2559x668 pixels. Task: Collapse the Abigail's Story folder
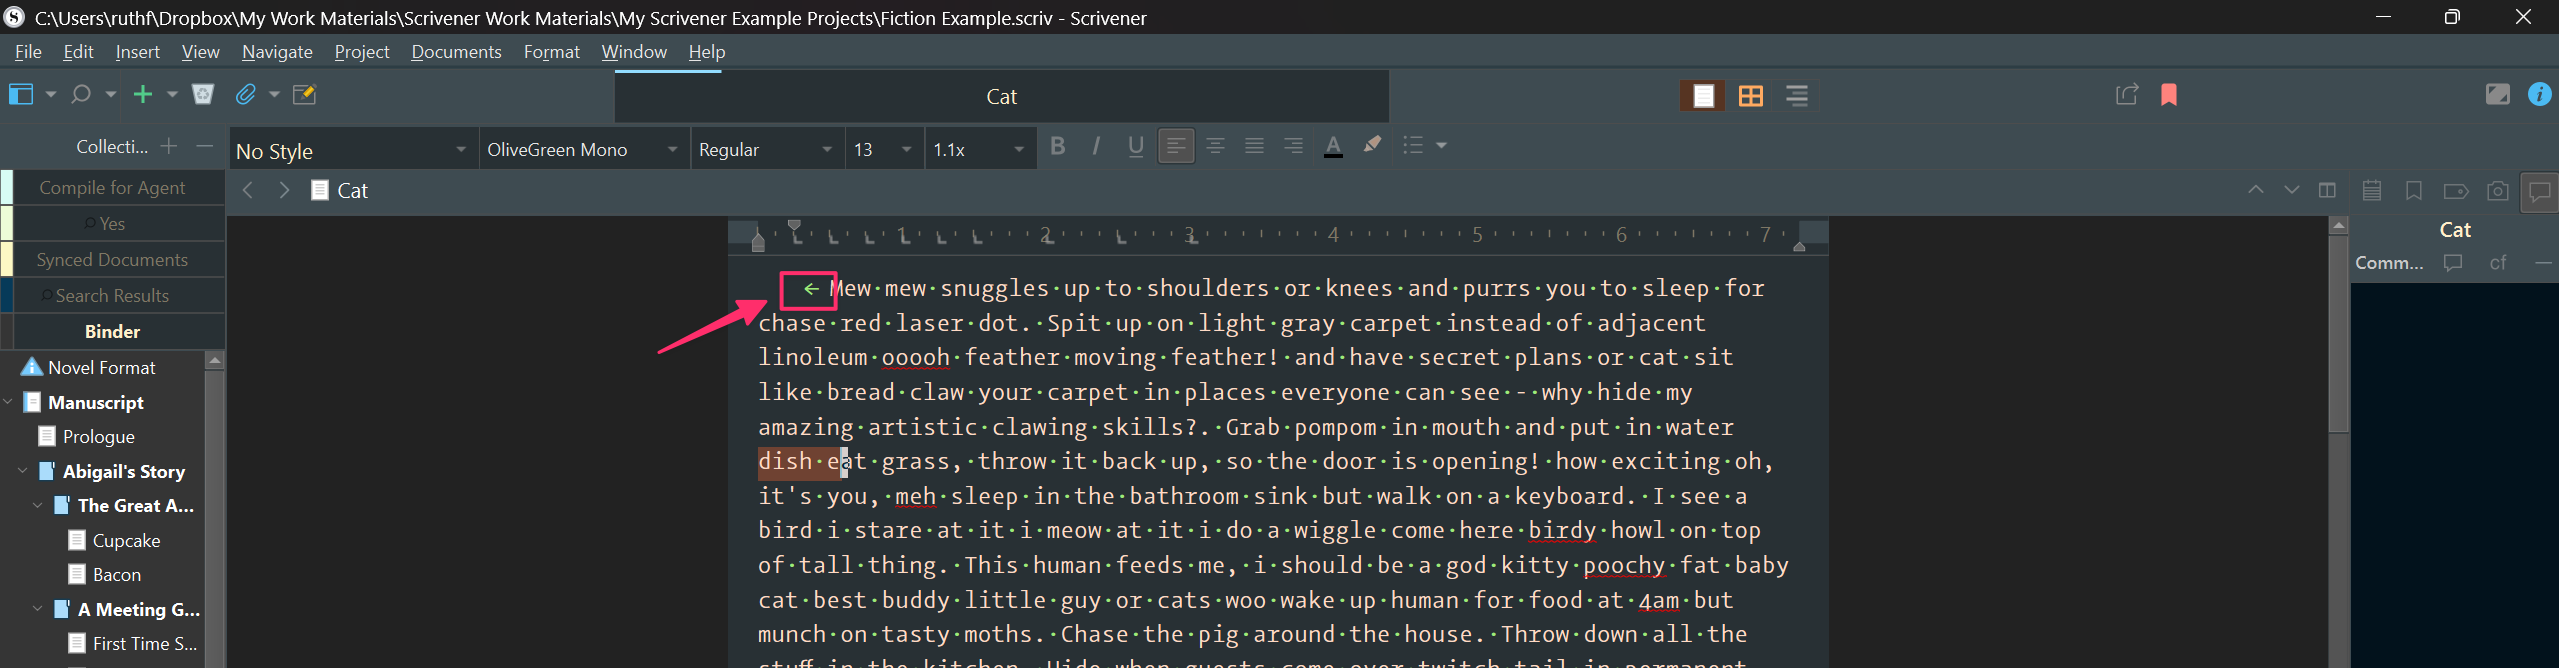pyautogui.click(x=23, y=471)
